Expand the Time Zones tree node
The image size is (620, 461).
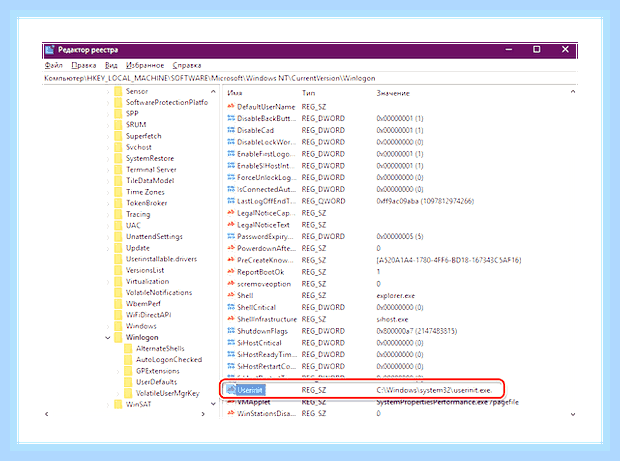click(x=108, y=192)
